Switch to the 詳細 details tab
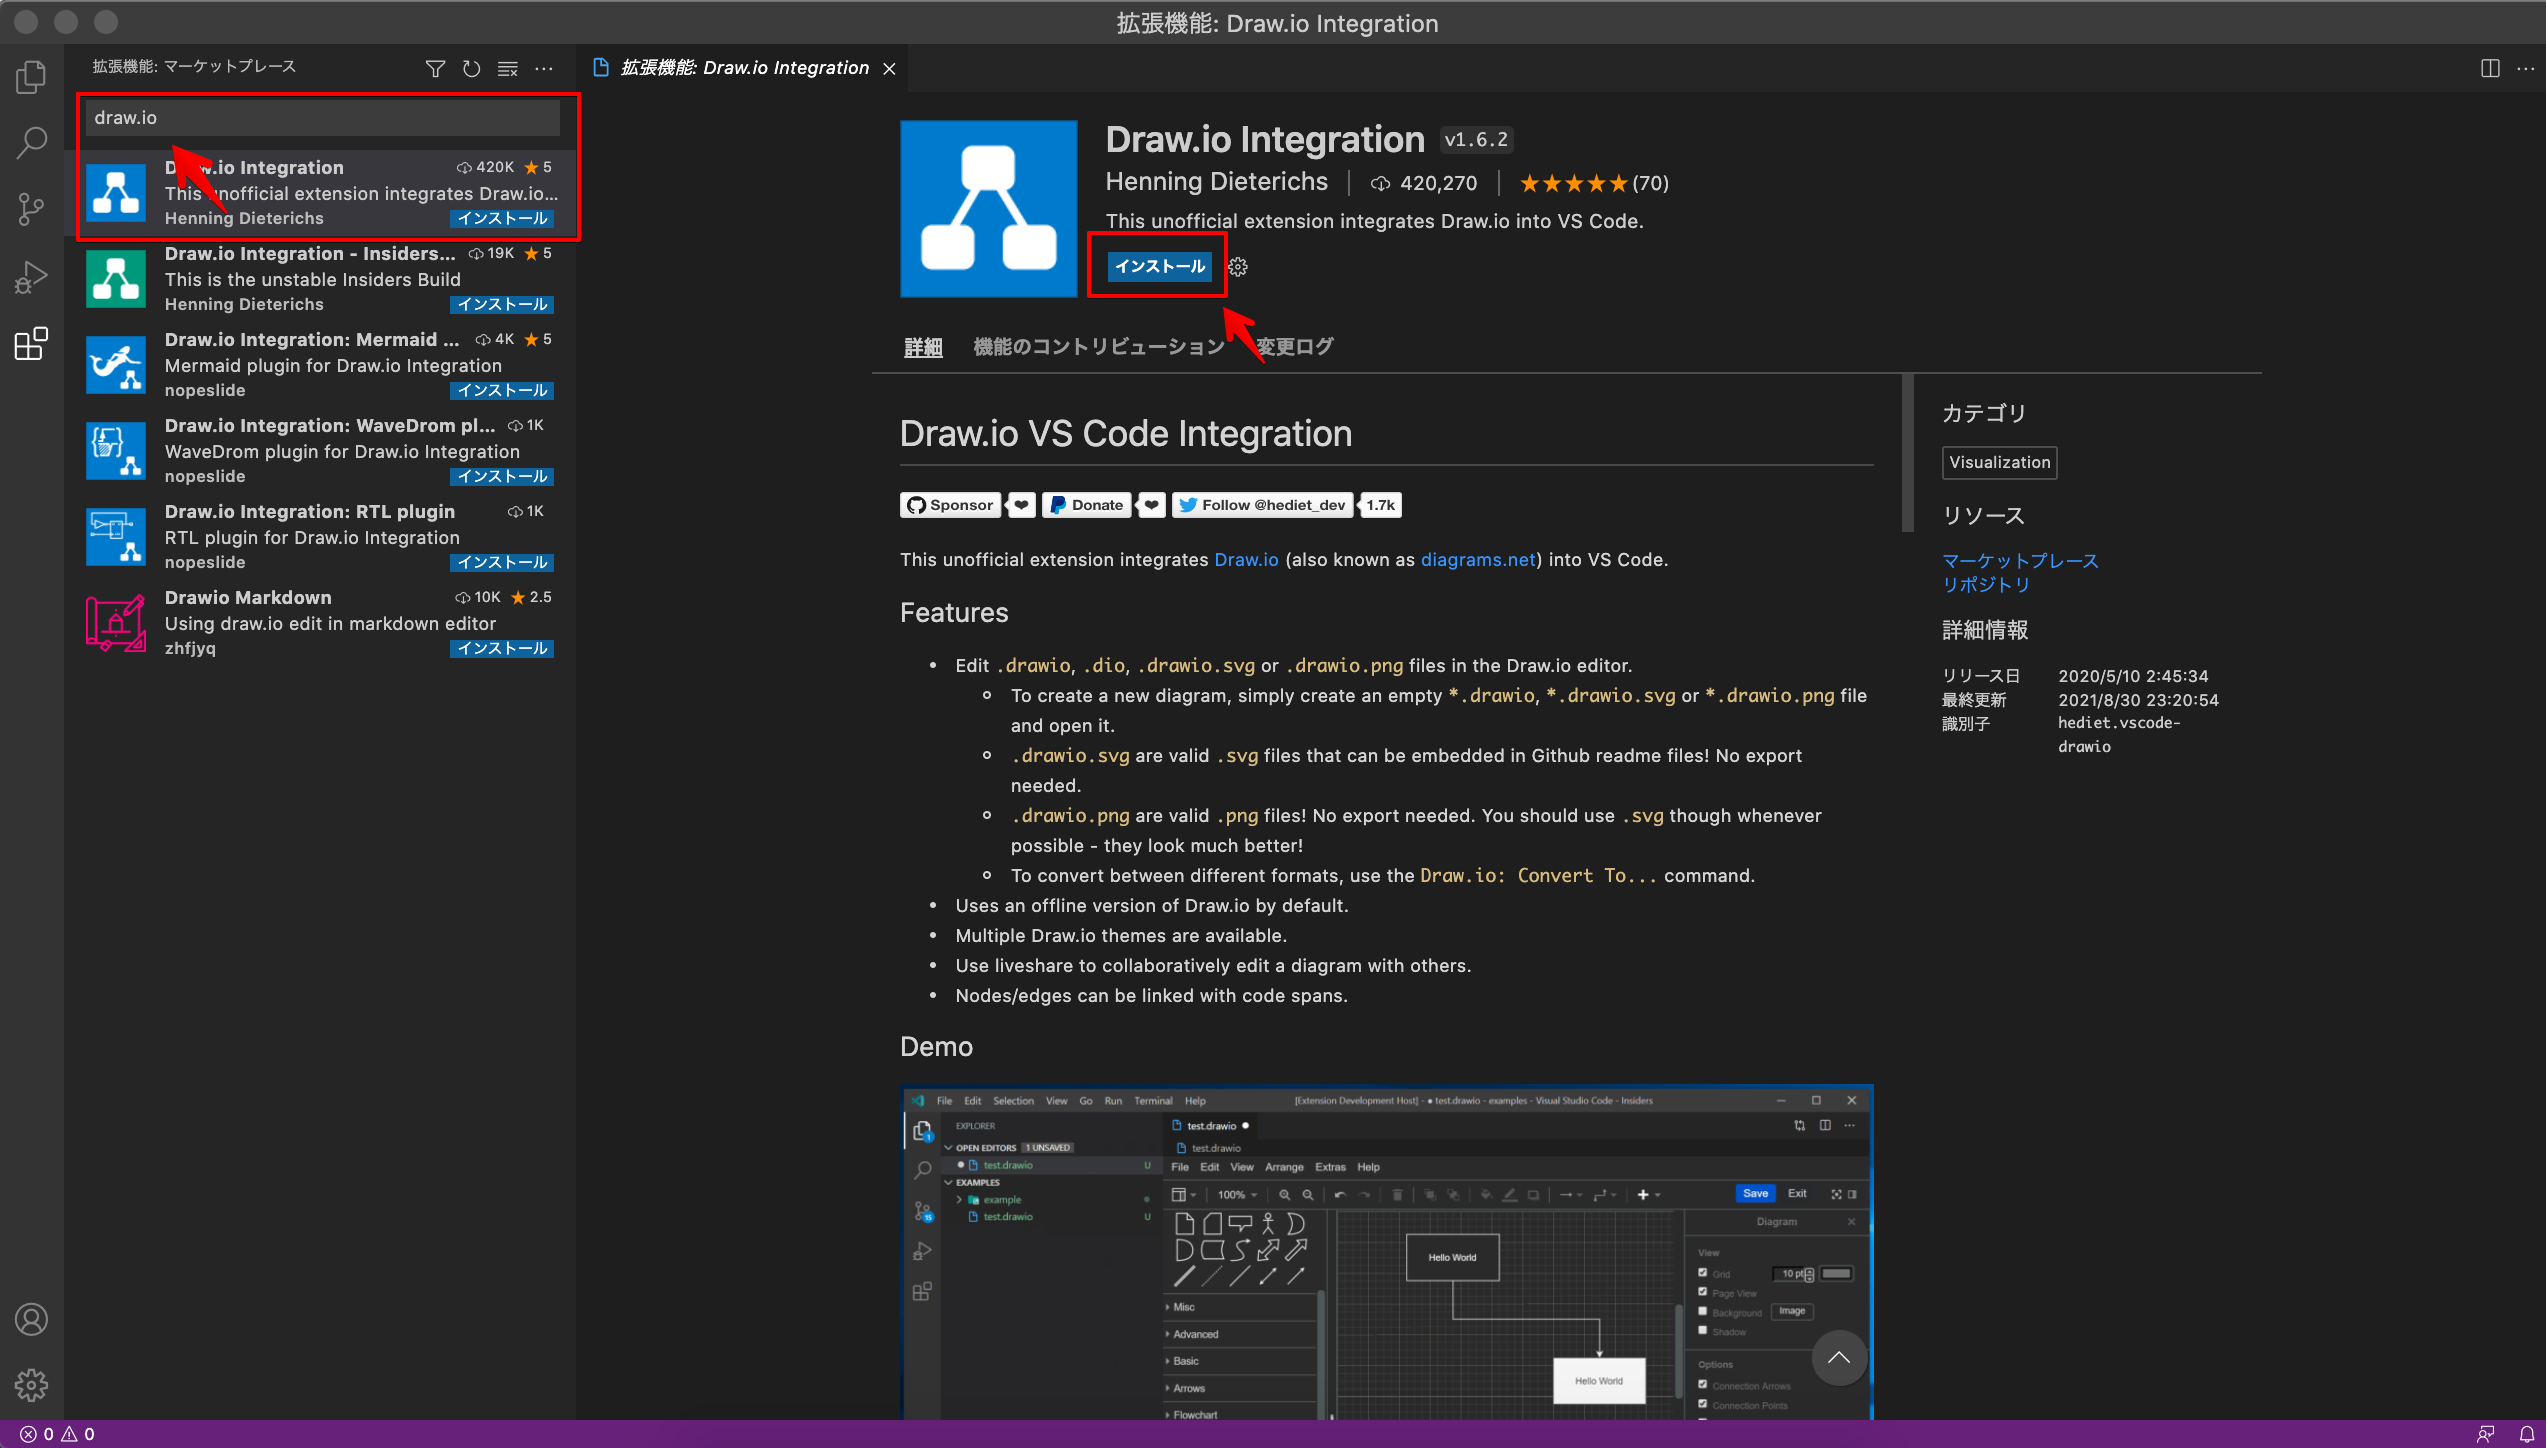The image size is (2546, 1448). point(923,347)
